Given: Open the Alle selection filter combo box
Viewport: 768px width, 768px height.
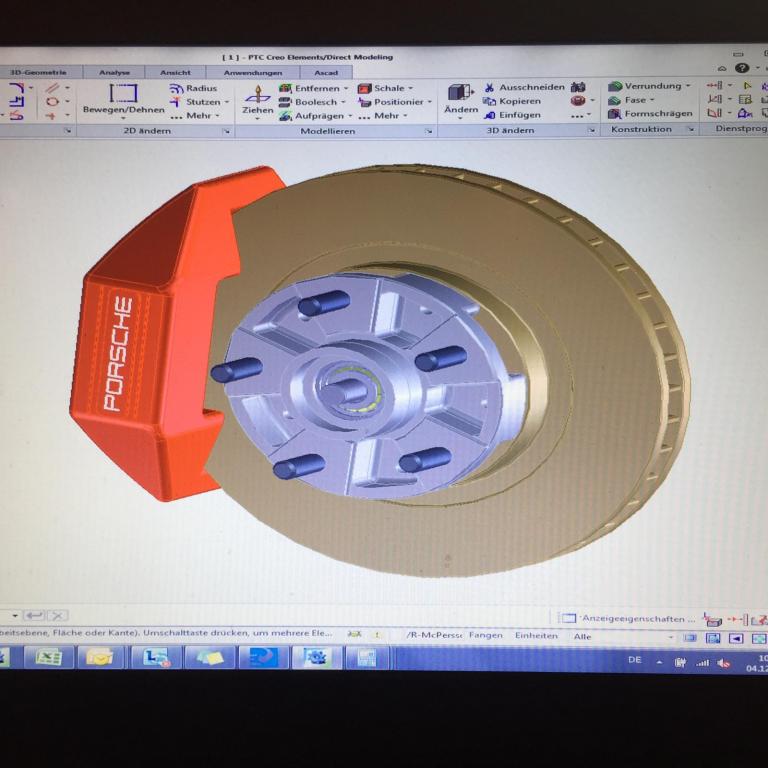Looking at the screenshot, I should [620, 636].
